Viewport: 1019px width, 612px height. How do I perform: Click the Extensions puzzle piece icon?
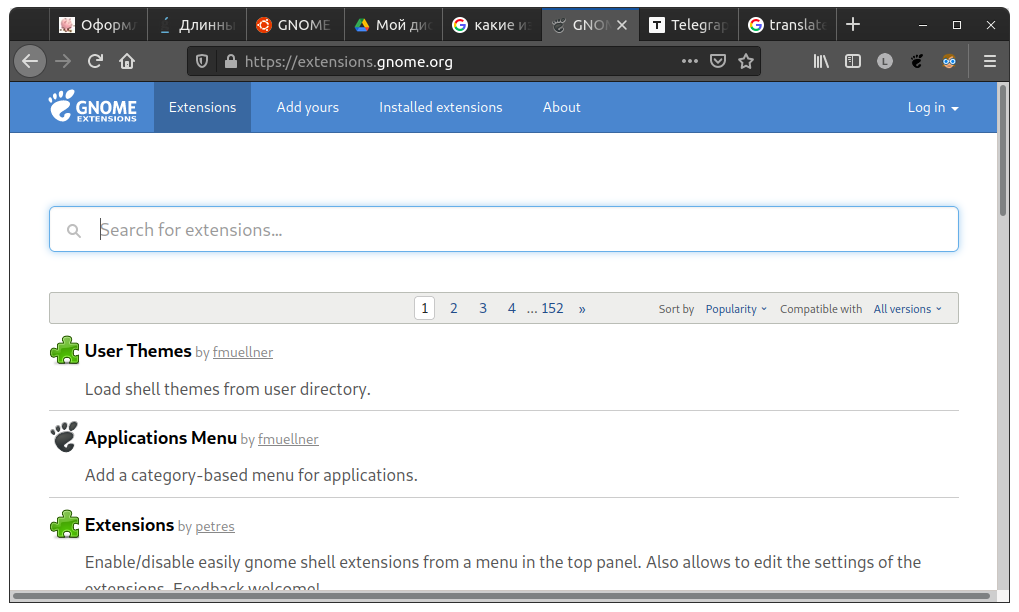click(x=64, y=524)
